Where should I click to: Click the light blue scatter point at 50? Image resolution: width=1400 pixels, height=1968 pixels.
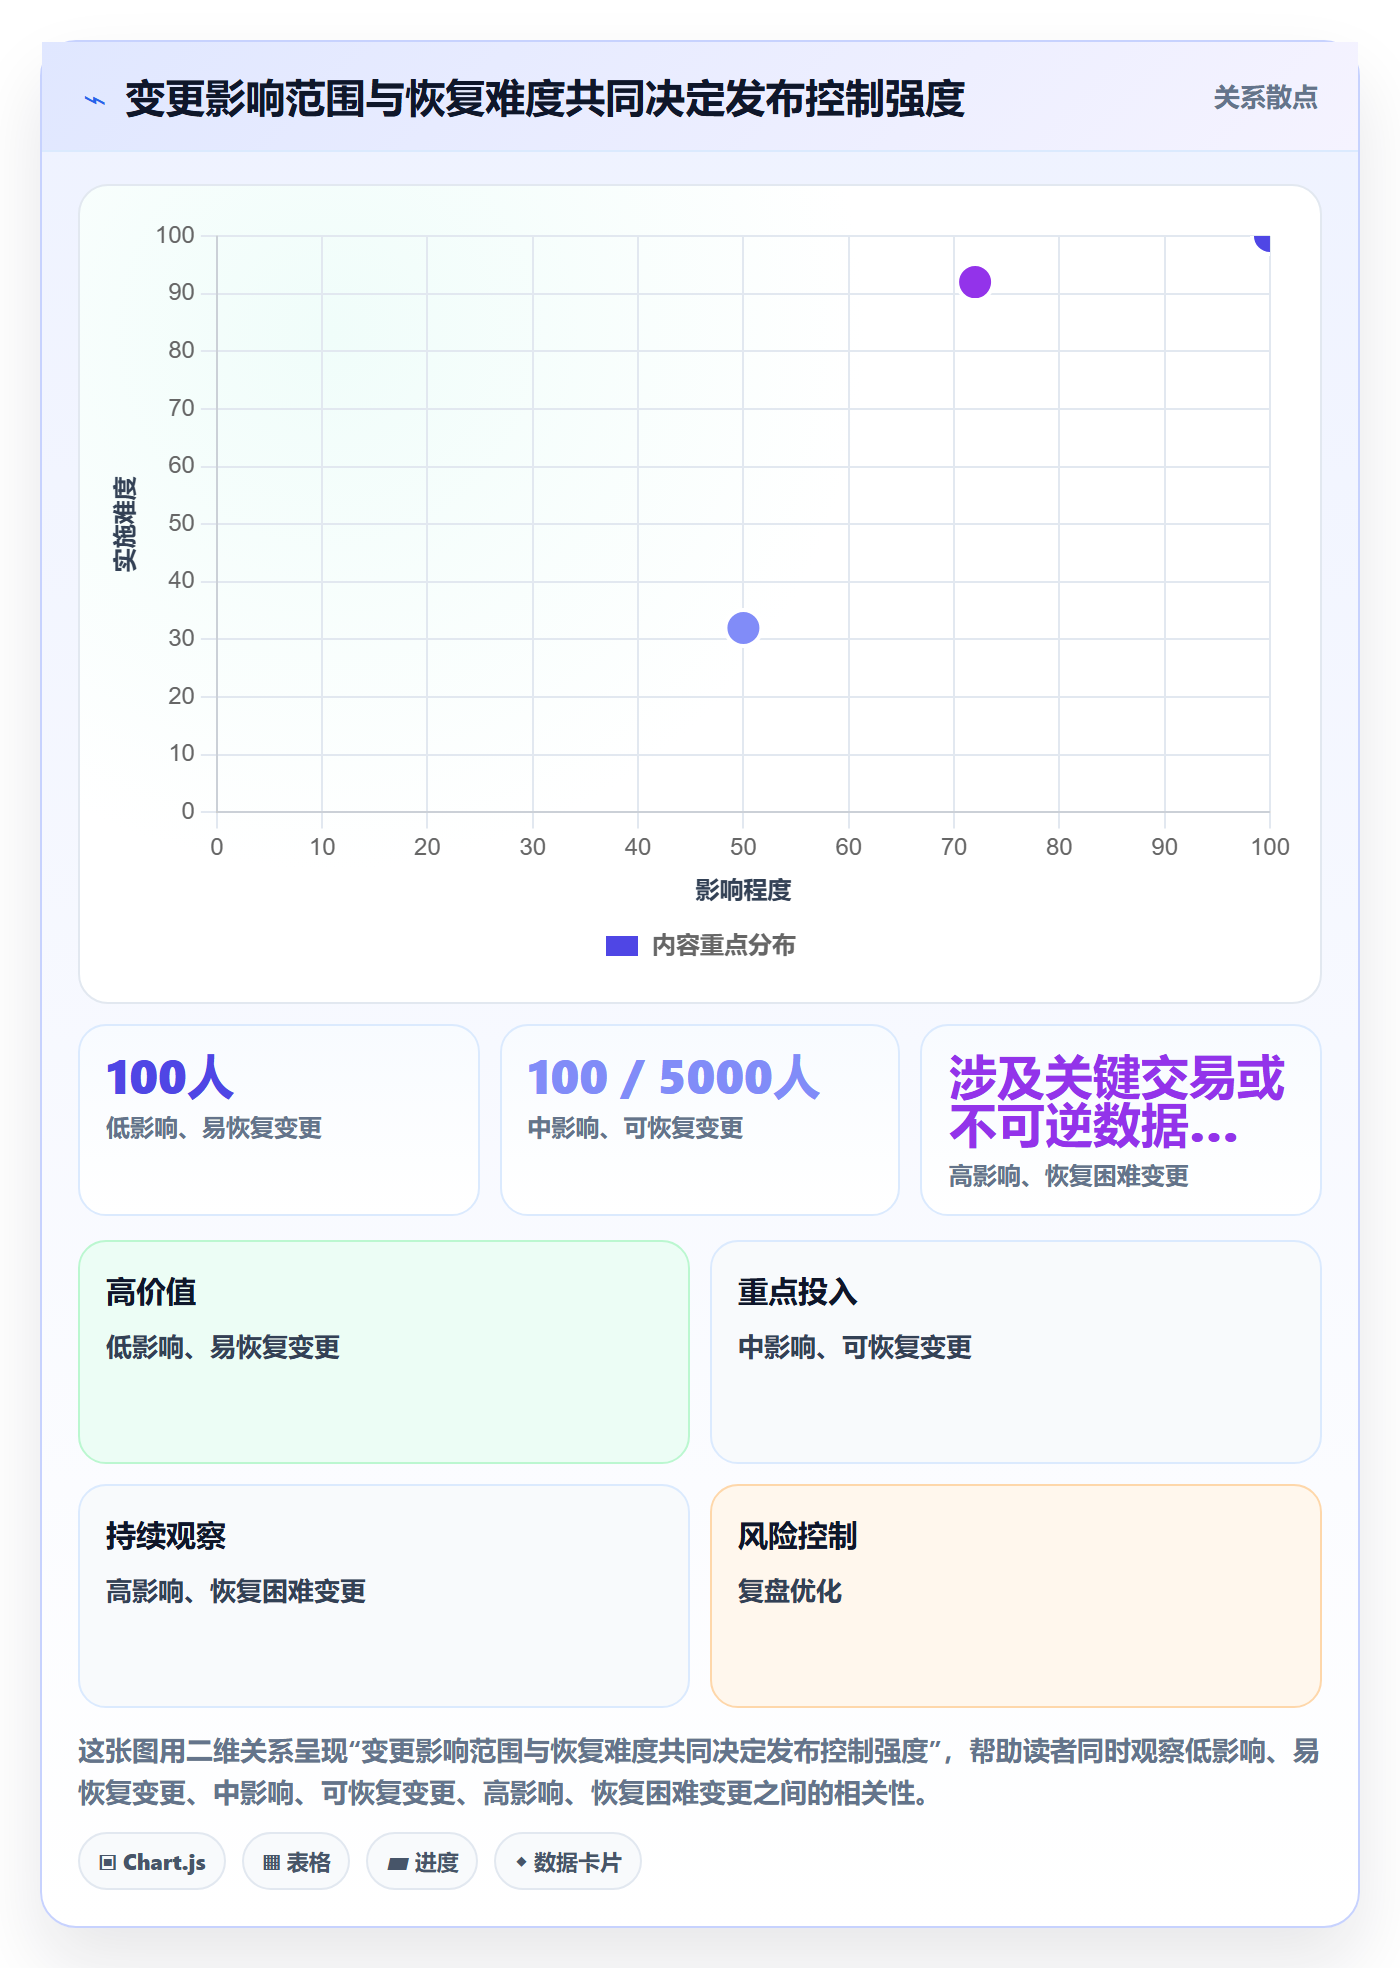pyautogui.click(x=743, y=628)
